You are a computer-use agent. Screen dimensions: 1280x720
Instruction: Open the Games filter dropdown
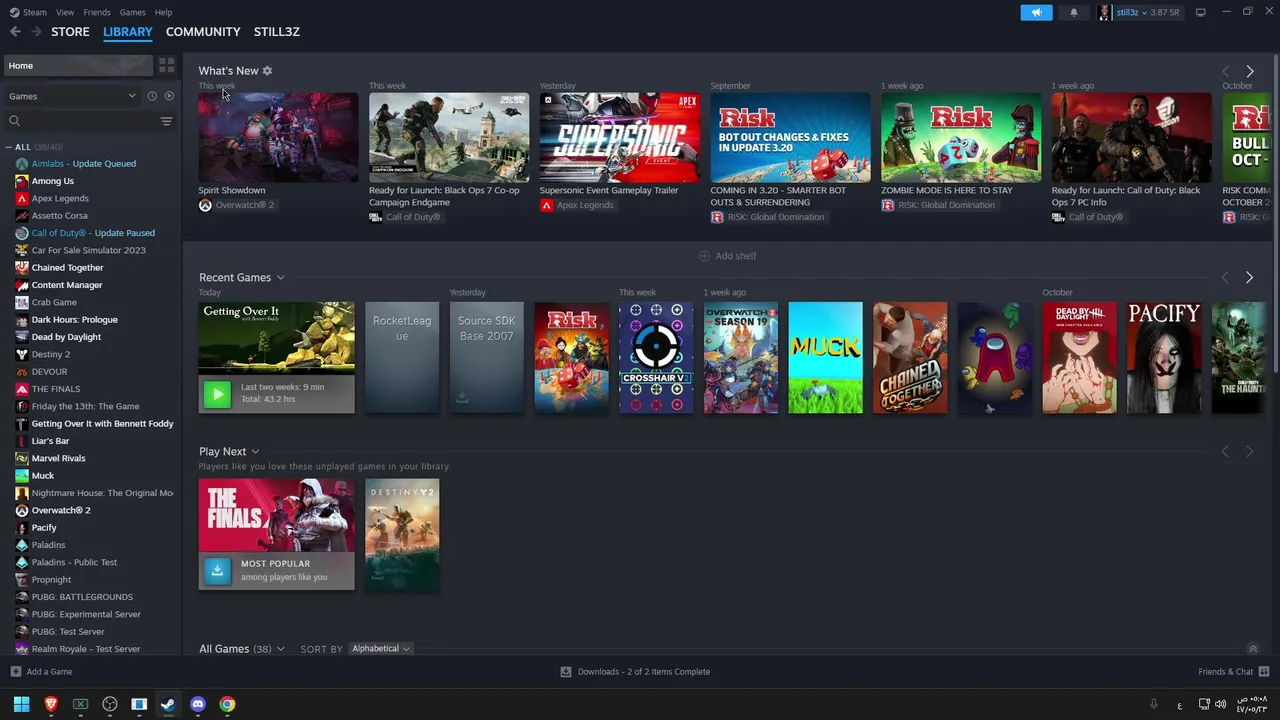72,96
